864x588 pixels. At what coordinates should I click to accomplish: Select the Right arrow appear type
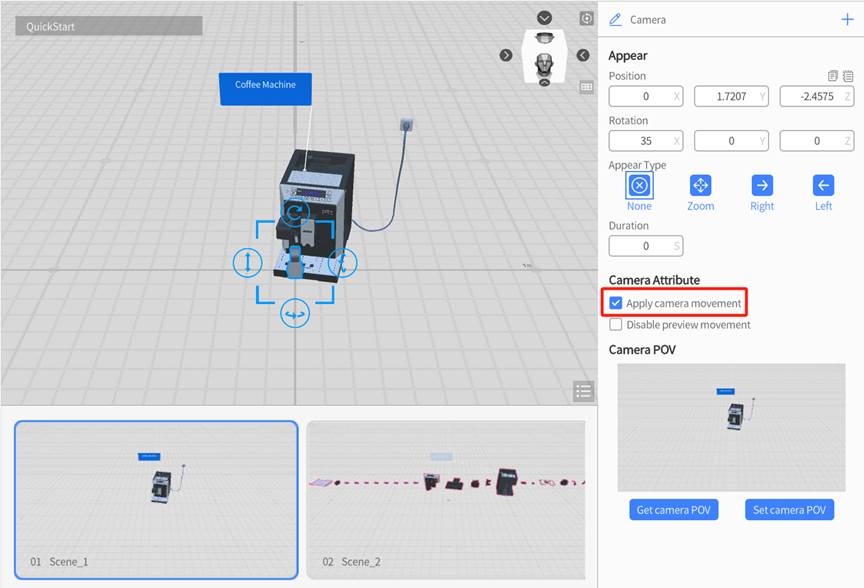[x=762, y=185]
